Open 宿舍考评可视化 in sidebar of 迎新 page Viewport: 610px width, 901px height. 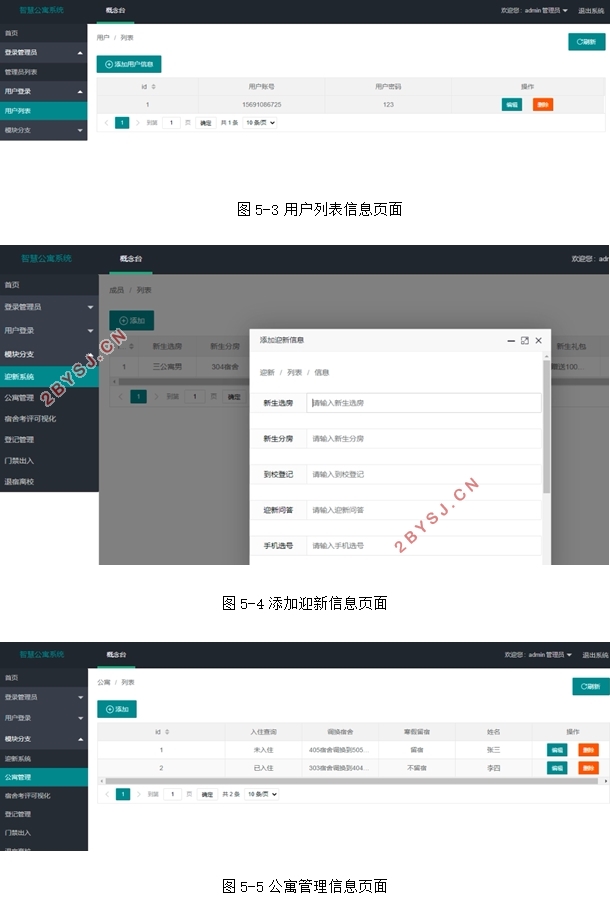[49, 418]
